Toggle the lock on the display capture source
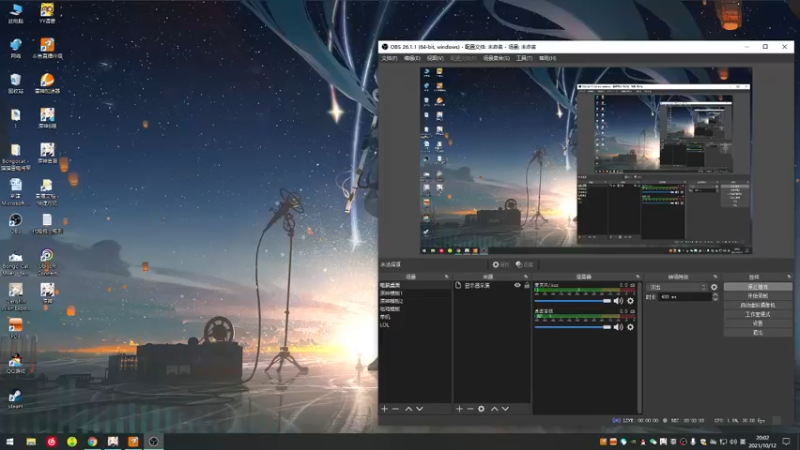Screen dimensions: 800x450 coord(527,286)
